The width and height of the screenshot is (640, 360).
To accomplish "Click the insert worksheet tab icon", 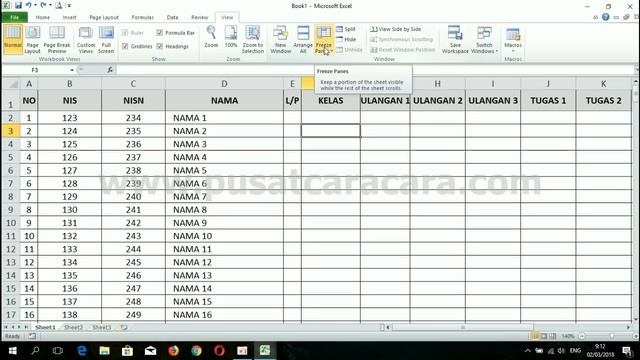I will coord(124,327).
